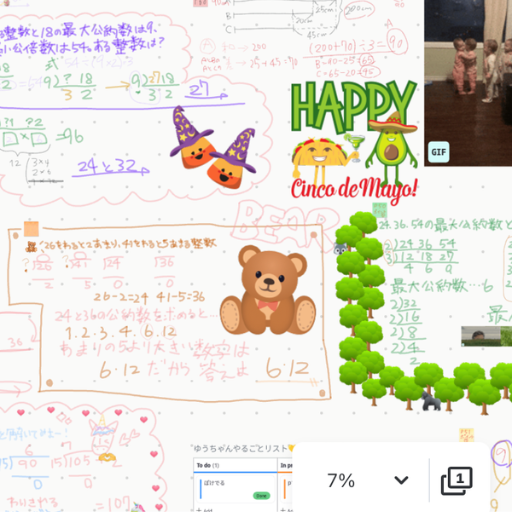
Task: Select the Cinco de Mayo red text
Action: tap(354, 189)
